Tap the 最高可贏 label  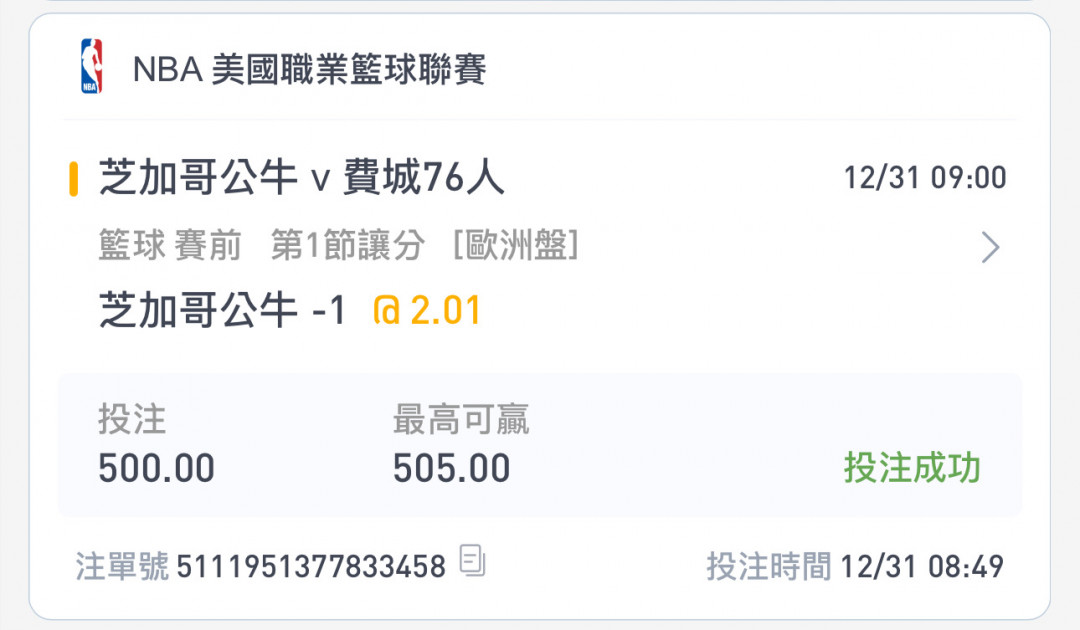coord(461,421)
